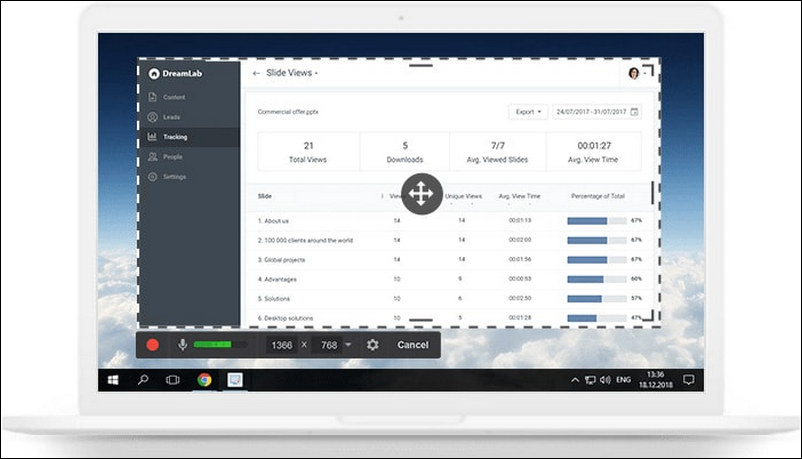Open the calendar icon in date range field
This screenshot has height=459, width=802.
click(x=634, y=111)
